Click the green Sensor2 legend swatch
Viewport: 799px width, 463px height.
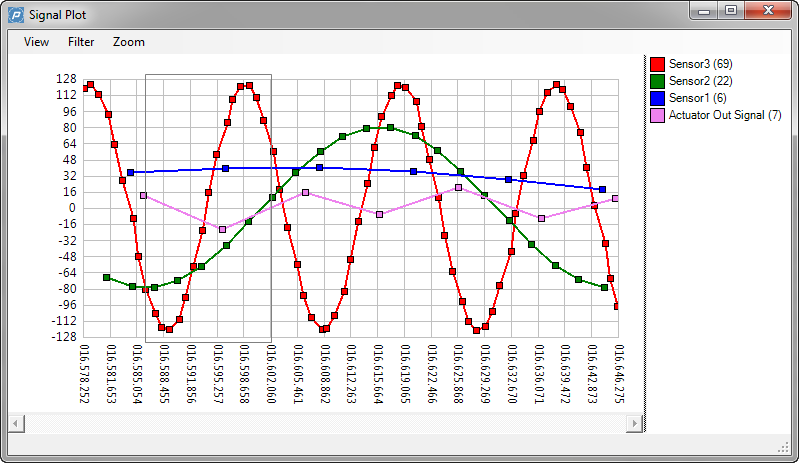click(657, 81)
